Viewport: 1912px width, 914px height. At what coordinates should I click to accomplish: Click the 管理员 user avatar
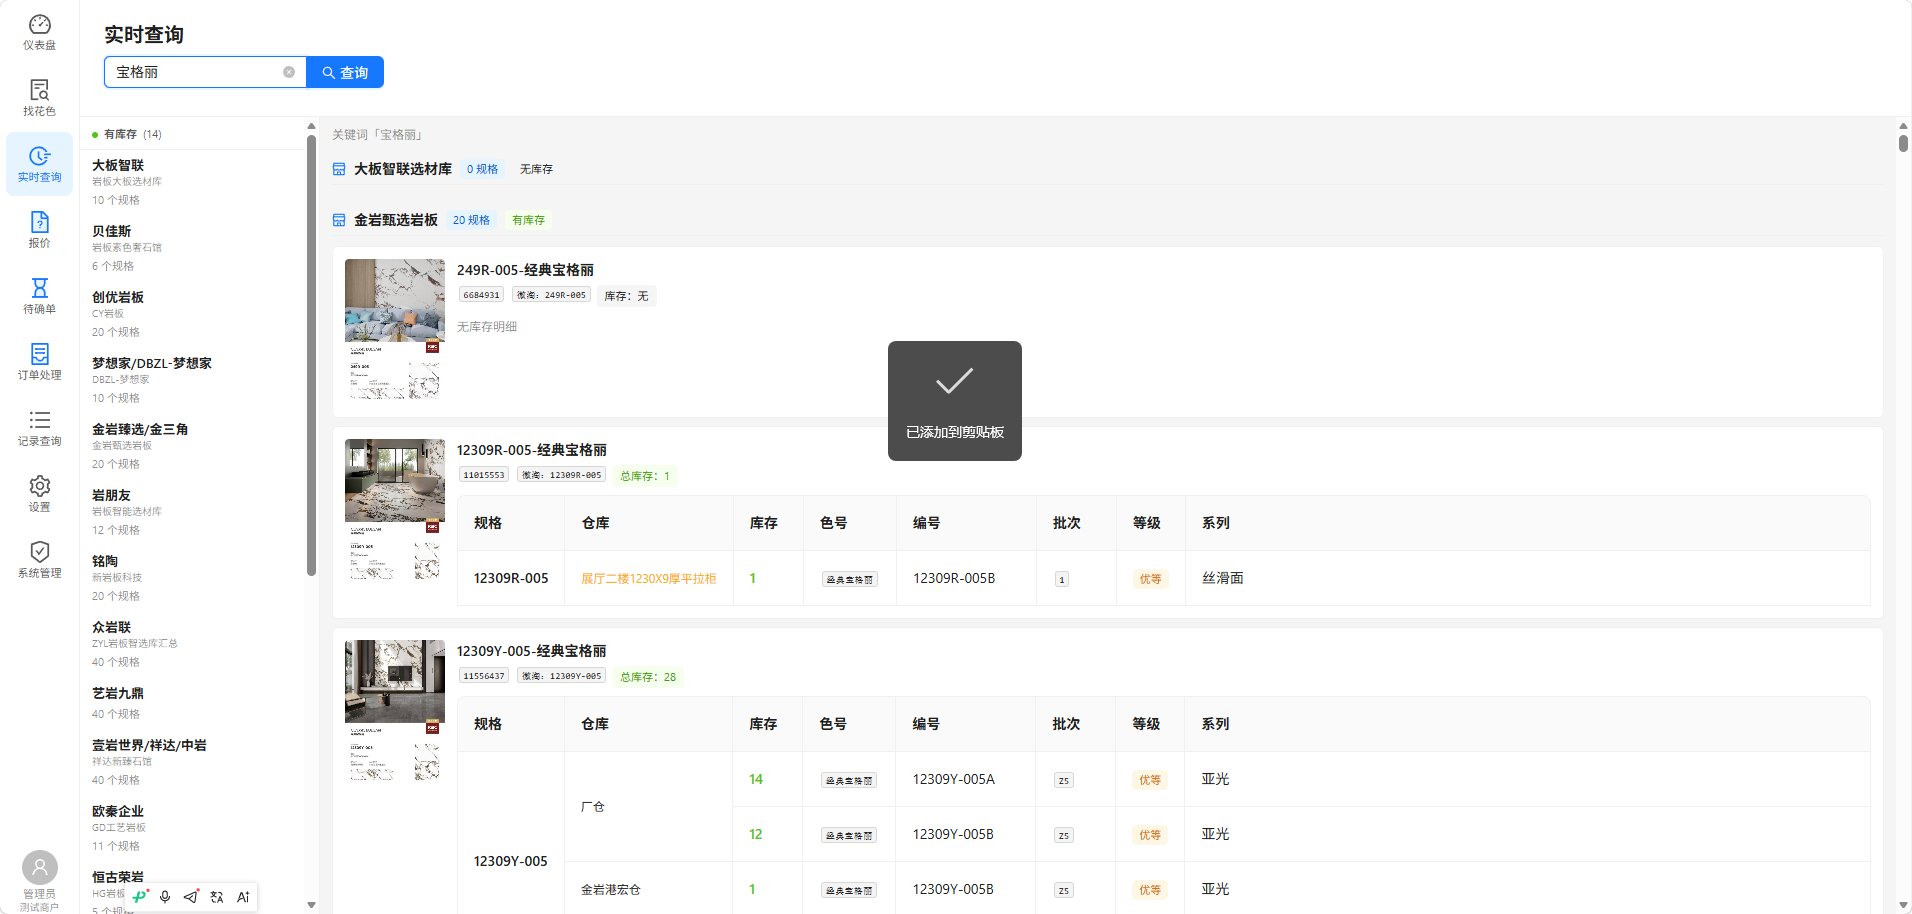[40, 867]
